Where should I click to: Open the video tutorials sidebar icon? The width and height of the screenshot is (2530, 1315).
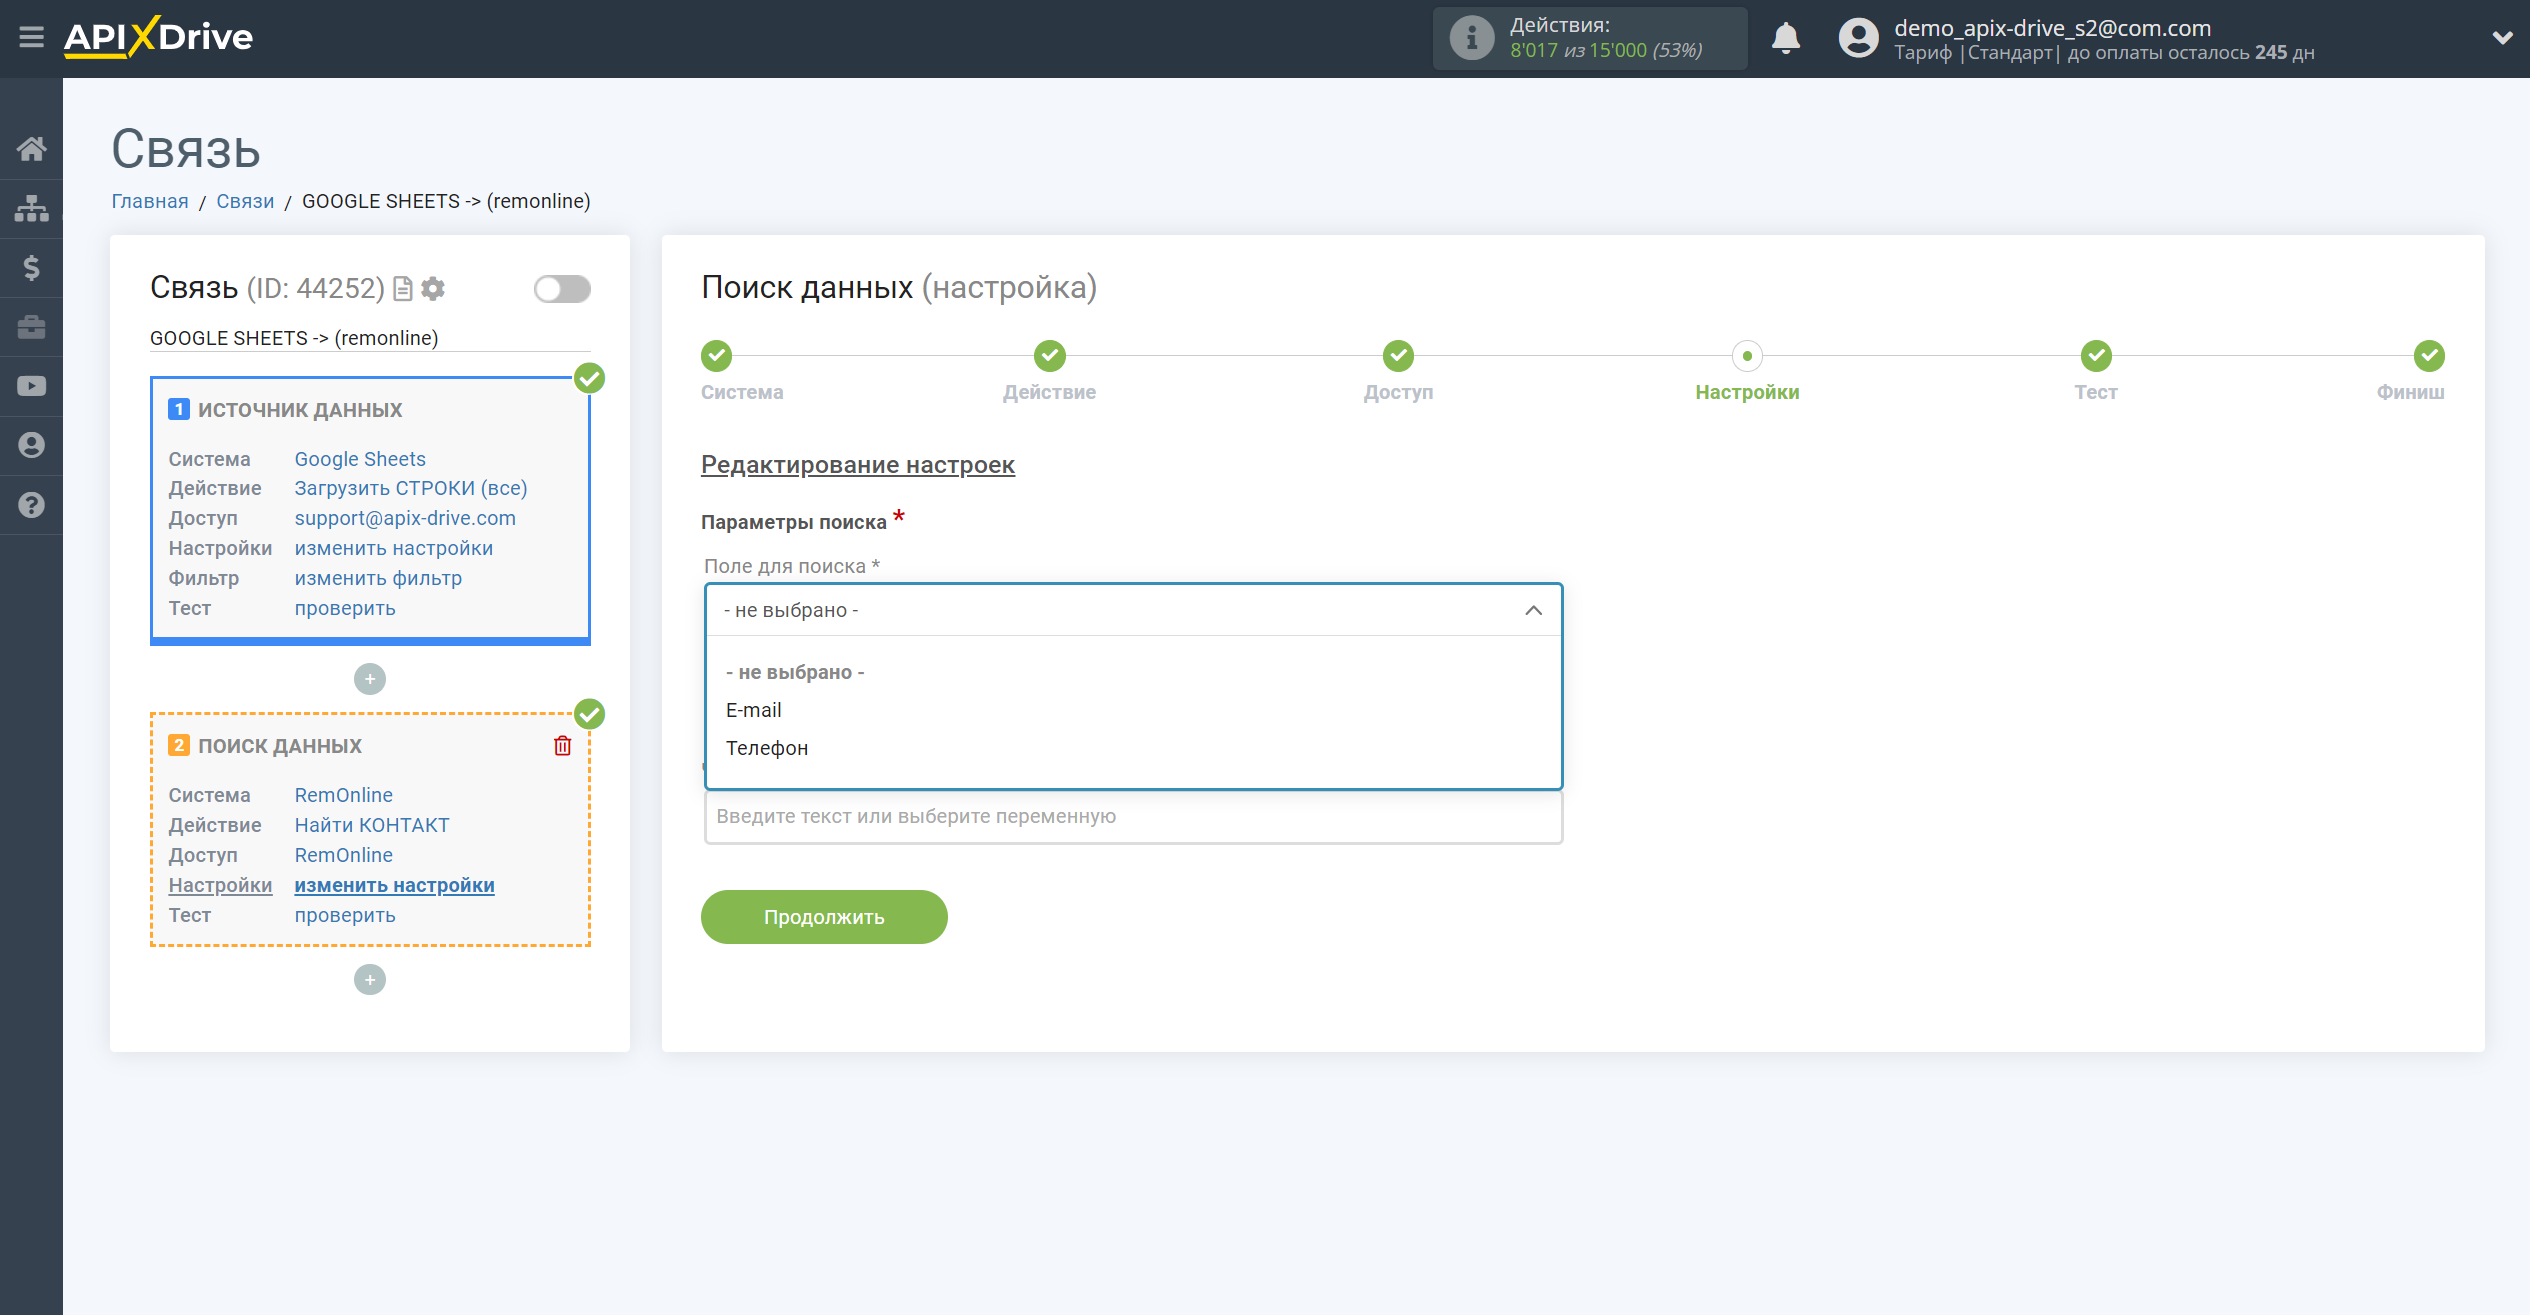(31, 386)
